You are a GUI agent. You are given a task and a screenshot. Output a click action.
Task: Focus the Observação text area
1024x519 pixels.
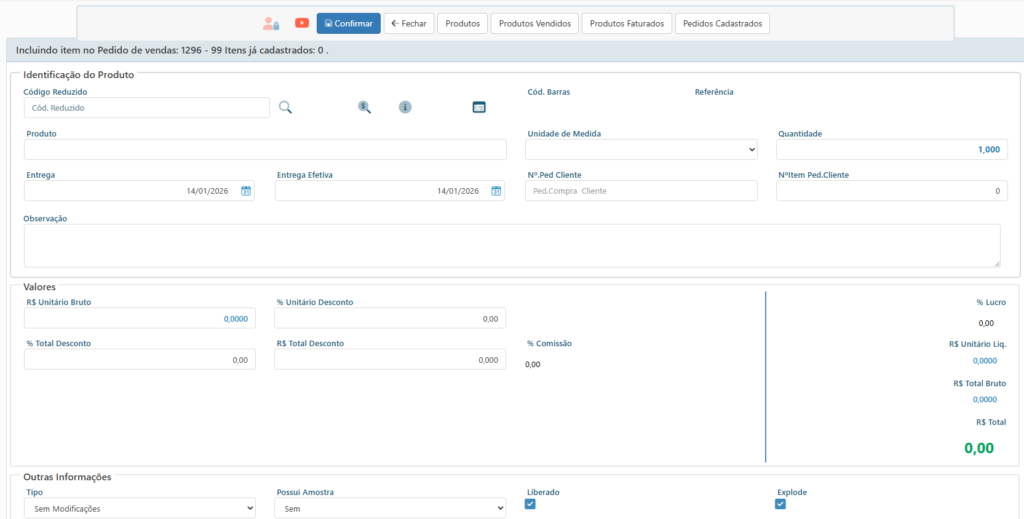(511, 245)
